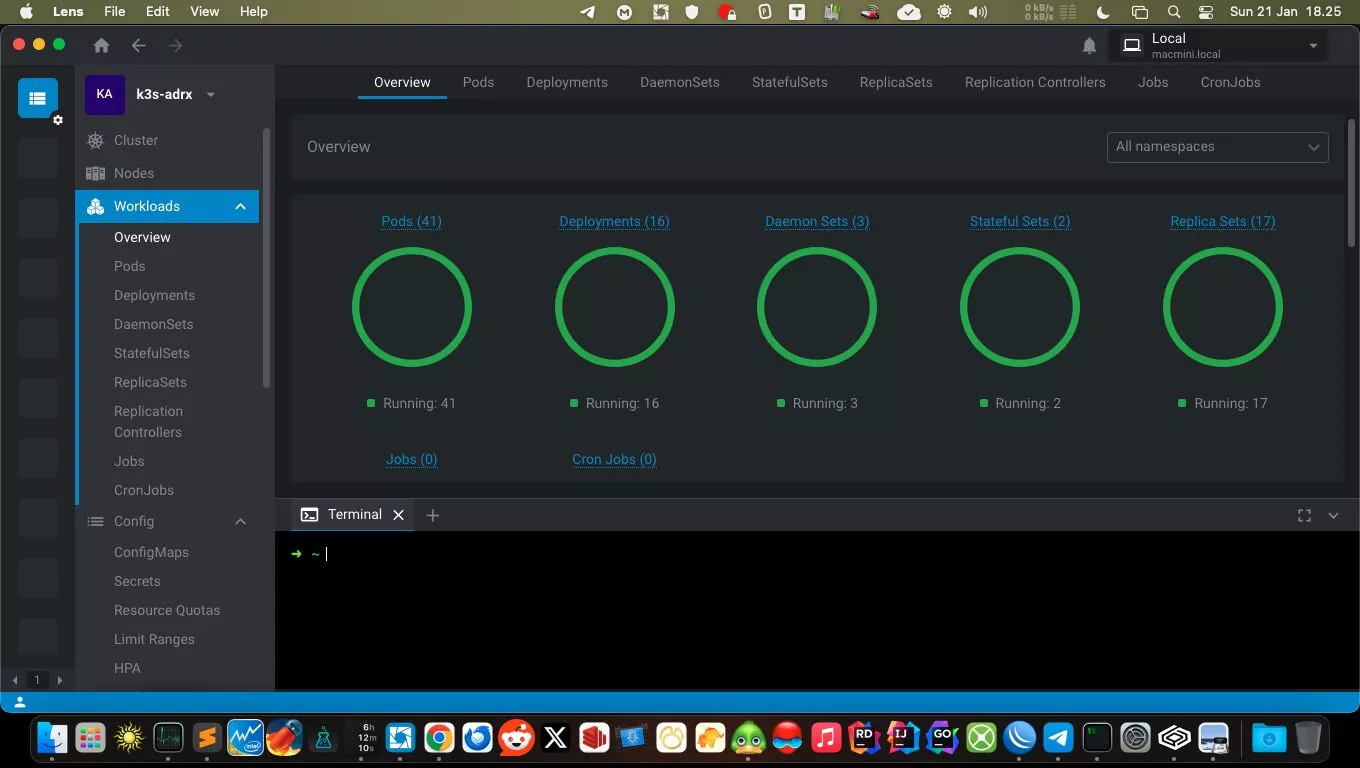
Task: Open GoLand from the Dock
Action: click(942, 738)
